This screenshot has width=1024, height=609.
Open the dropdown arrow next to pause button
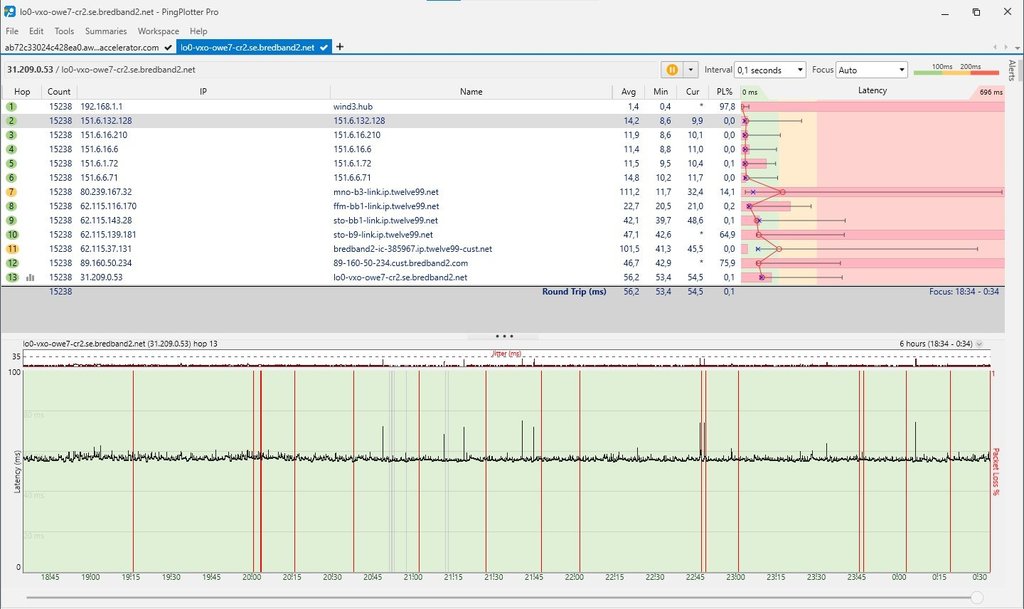pyautogui.click(x=691, y=70)
